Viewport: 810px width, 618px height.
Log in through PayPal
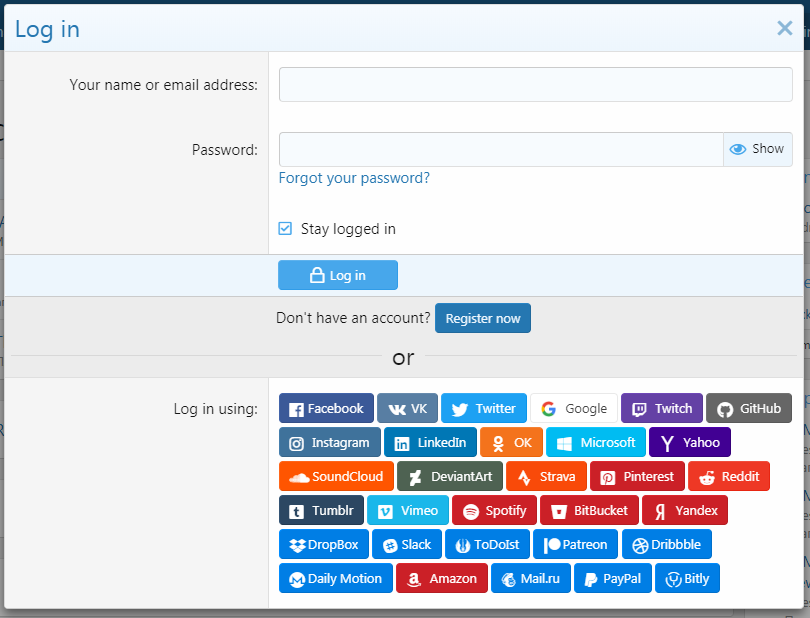coord(613,578)
